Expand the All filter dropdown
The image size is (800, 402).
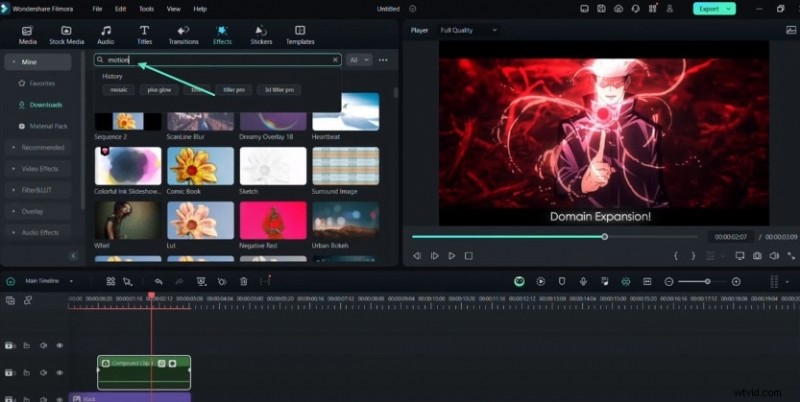(359, 60)
